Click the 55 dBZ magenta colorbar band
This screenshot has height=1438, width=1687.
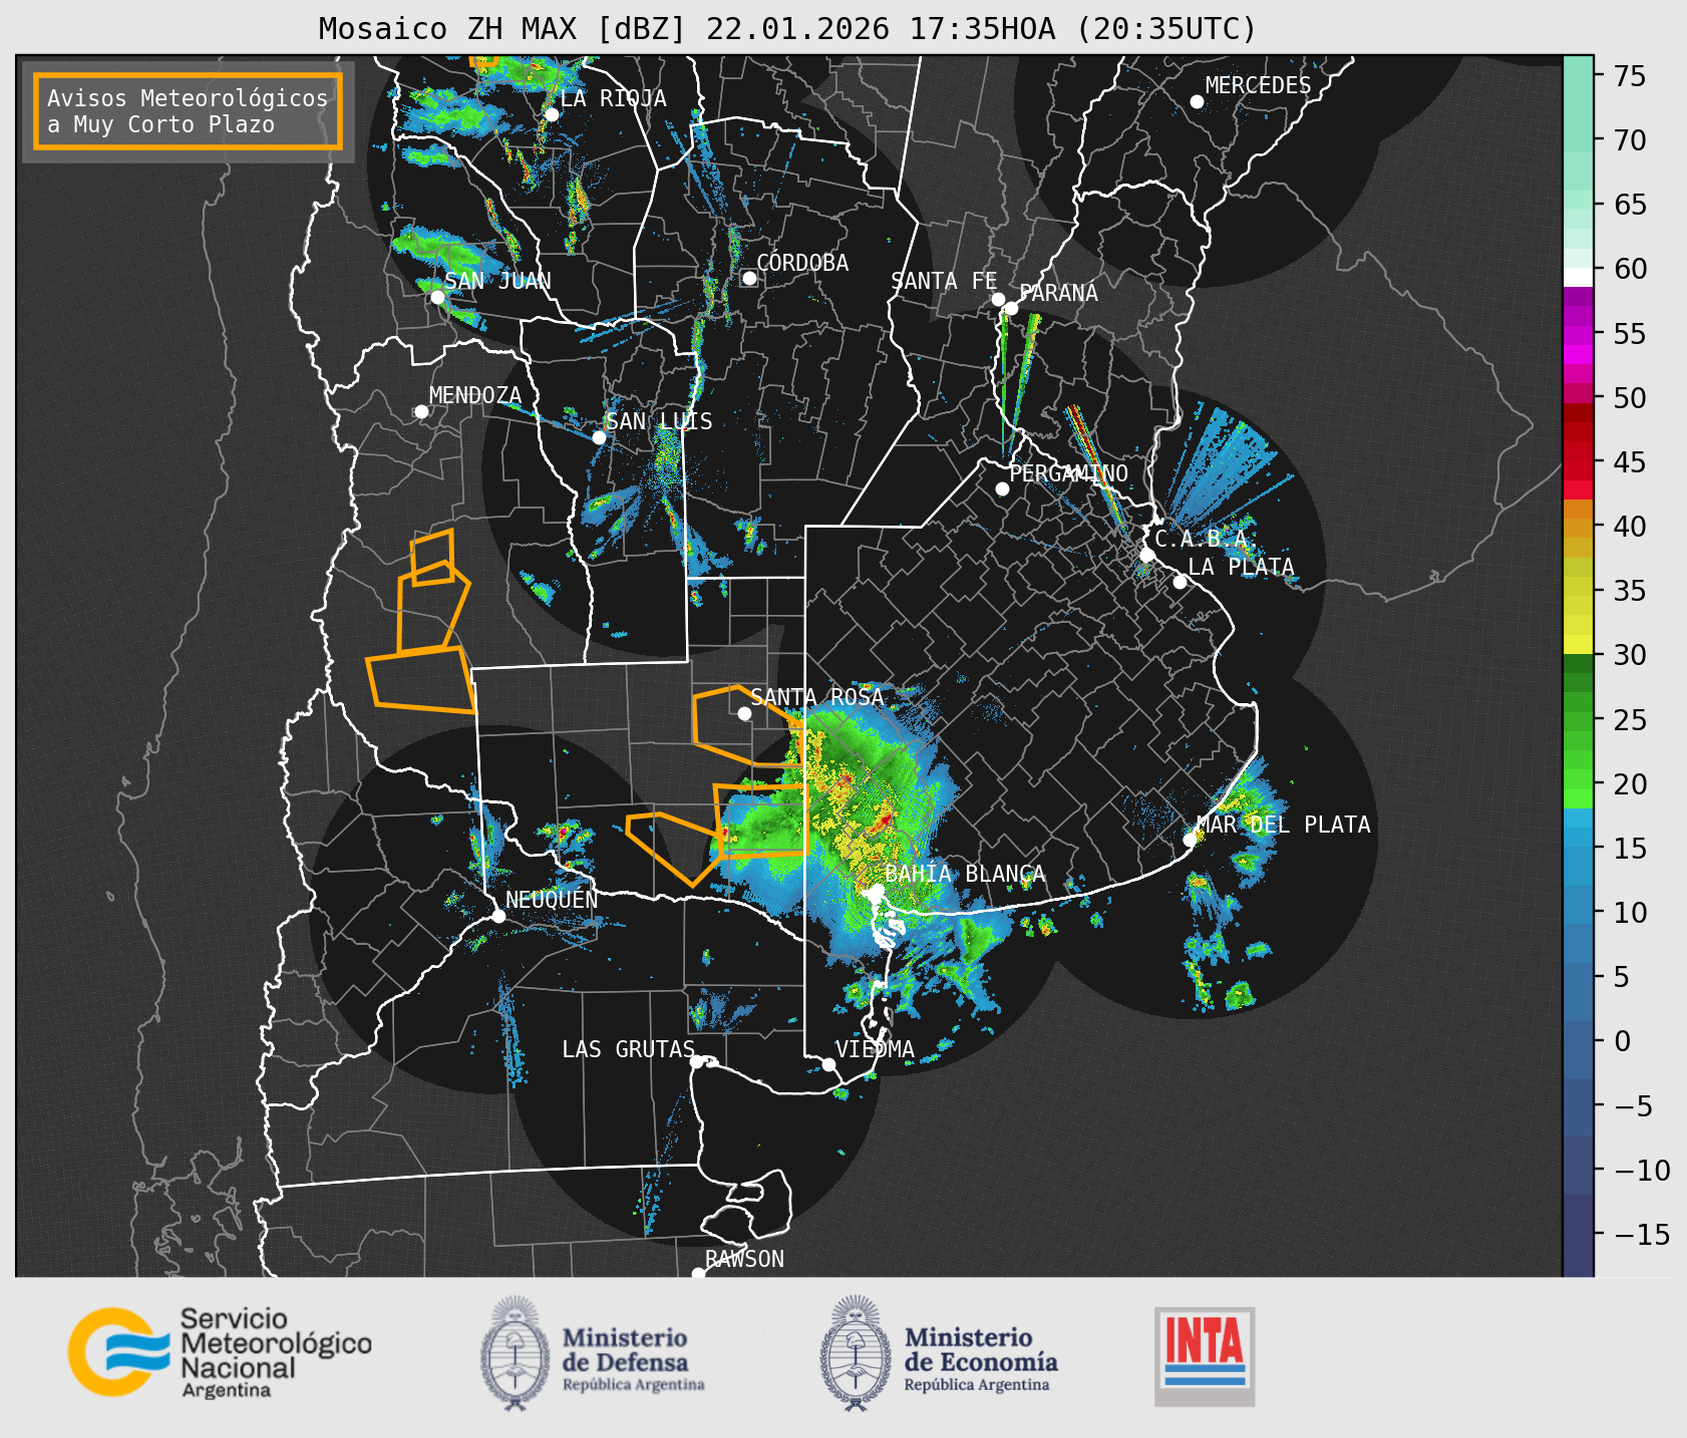click(x=1578, y=334)
